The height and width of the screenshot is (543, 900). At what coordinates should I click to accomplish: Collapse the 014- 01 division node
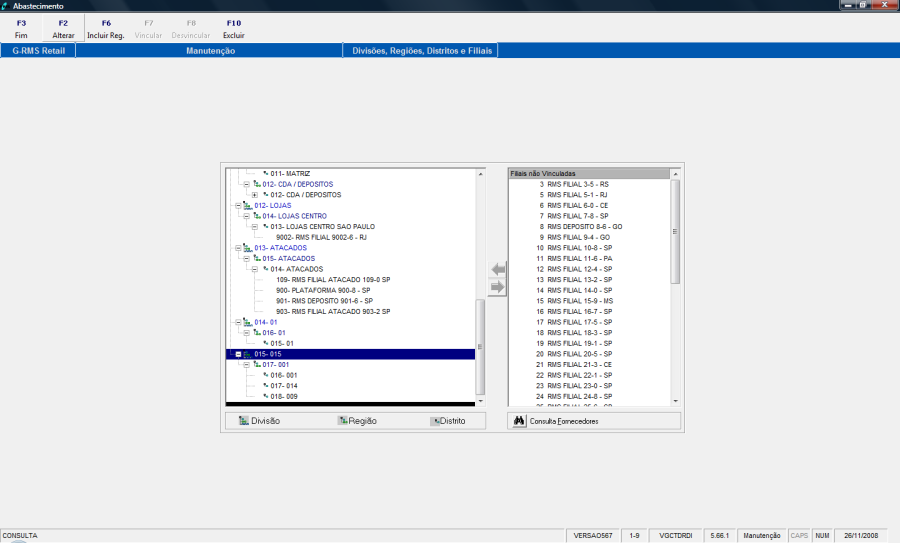(238, 322)
